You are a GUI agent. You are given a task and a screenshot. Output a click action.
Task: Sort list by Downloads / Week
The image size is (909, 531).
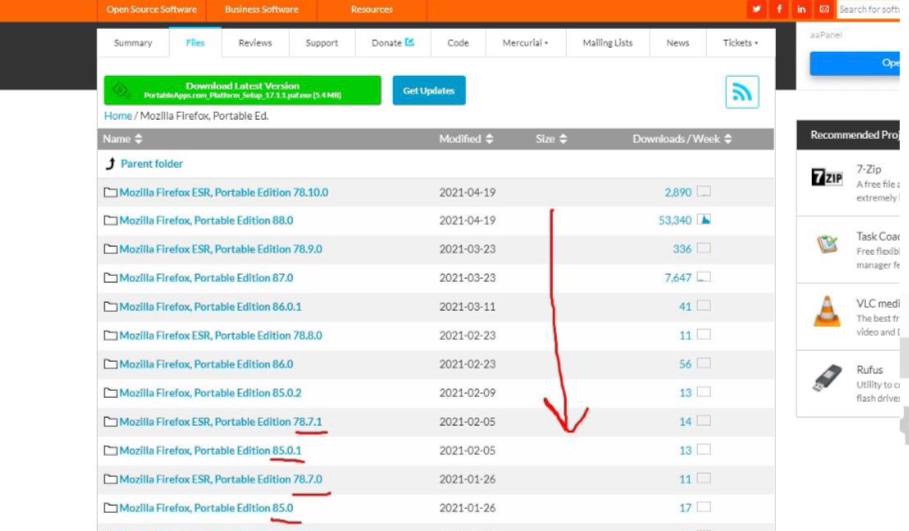pos(682,139)
